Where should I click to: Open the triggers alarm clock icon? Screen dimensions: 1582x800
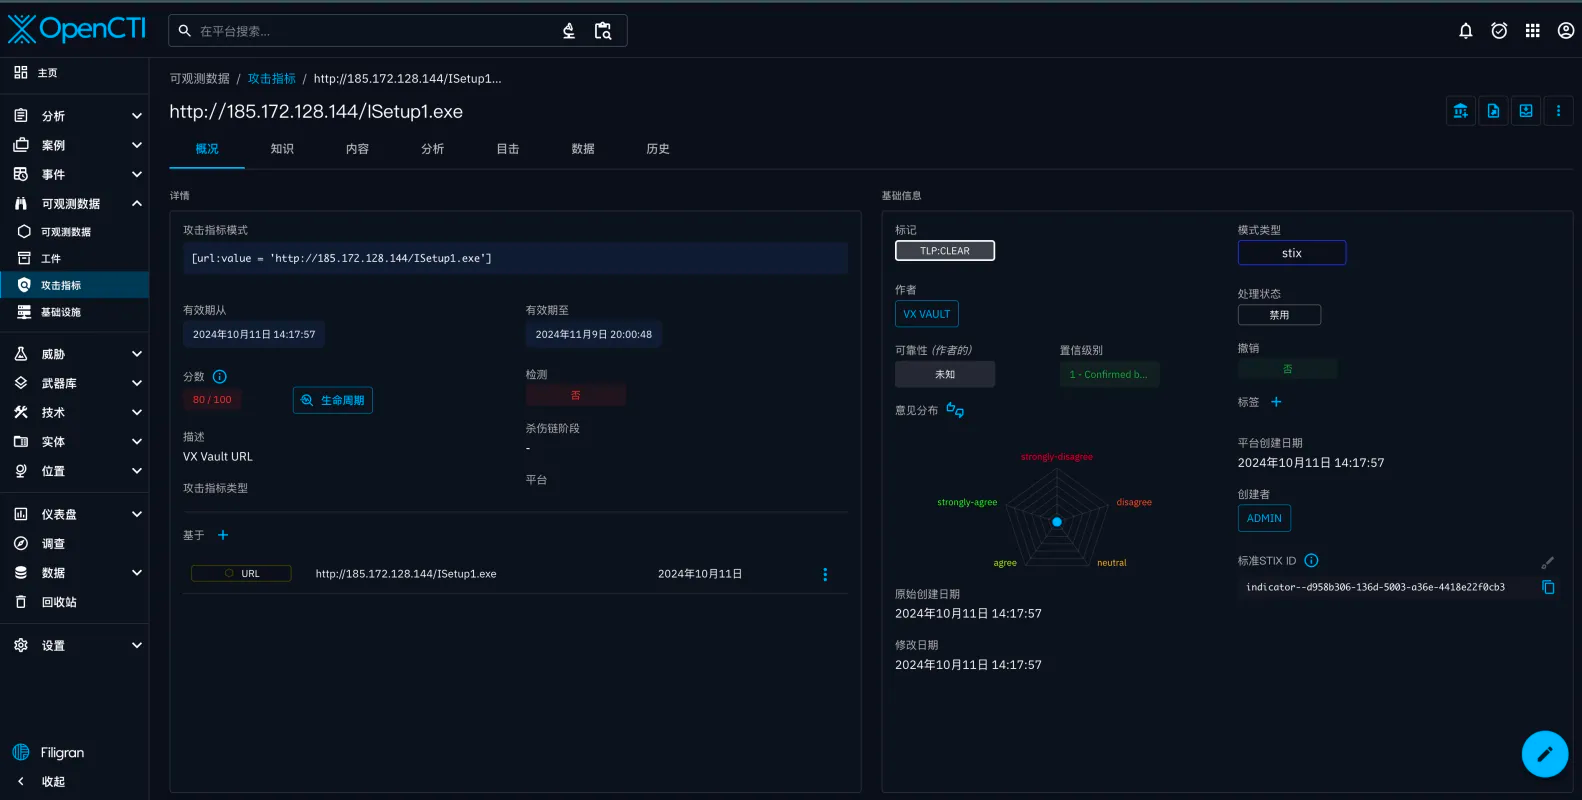1499,31
